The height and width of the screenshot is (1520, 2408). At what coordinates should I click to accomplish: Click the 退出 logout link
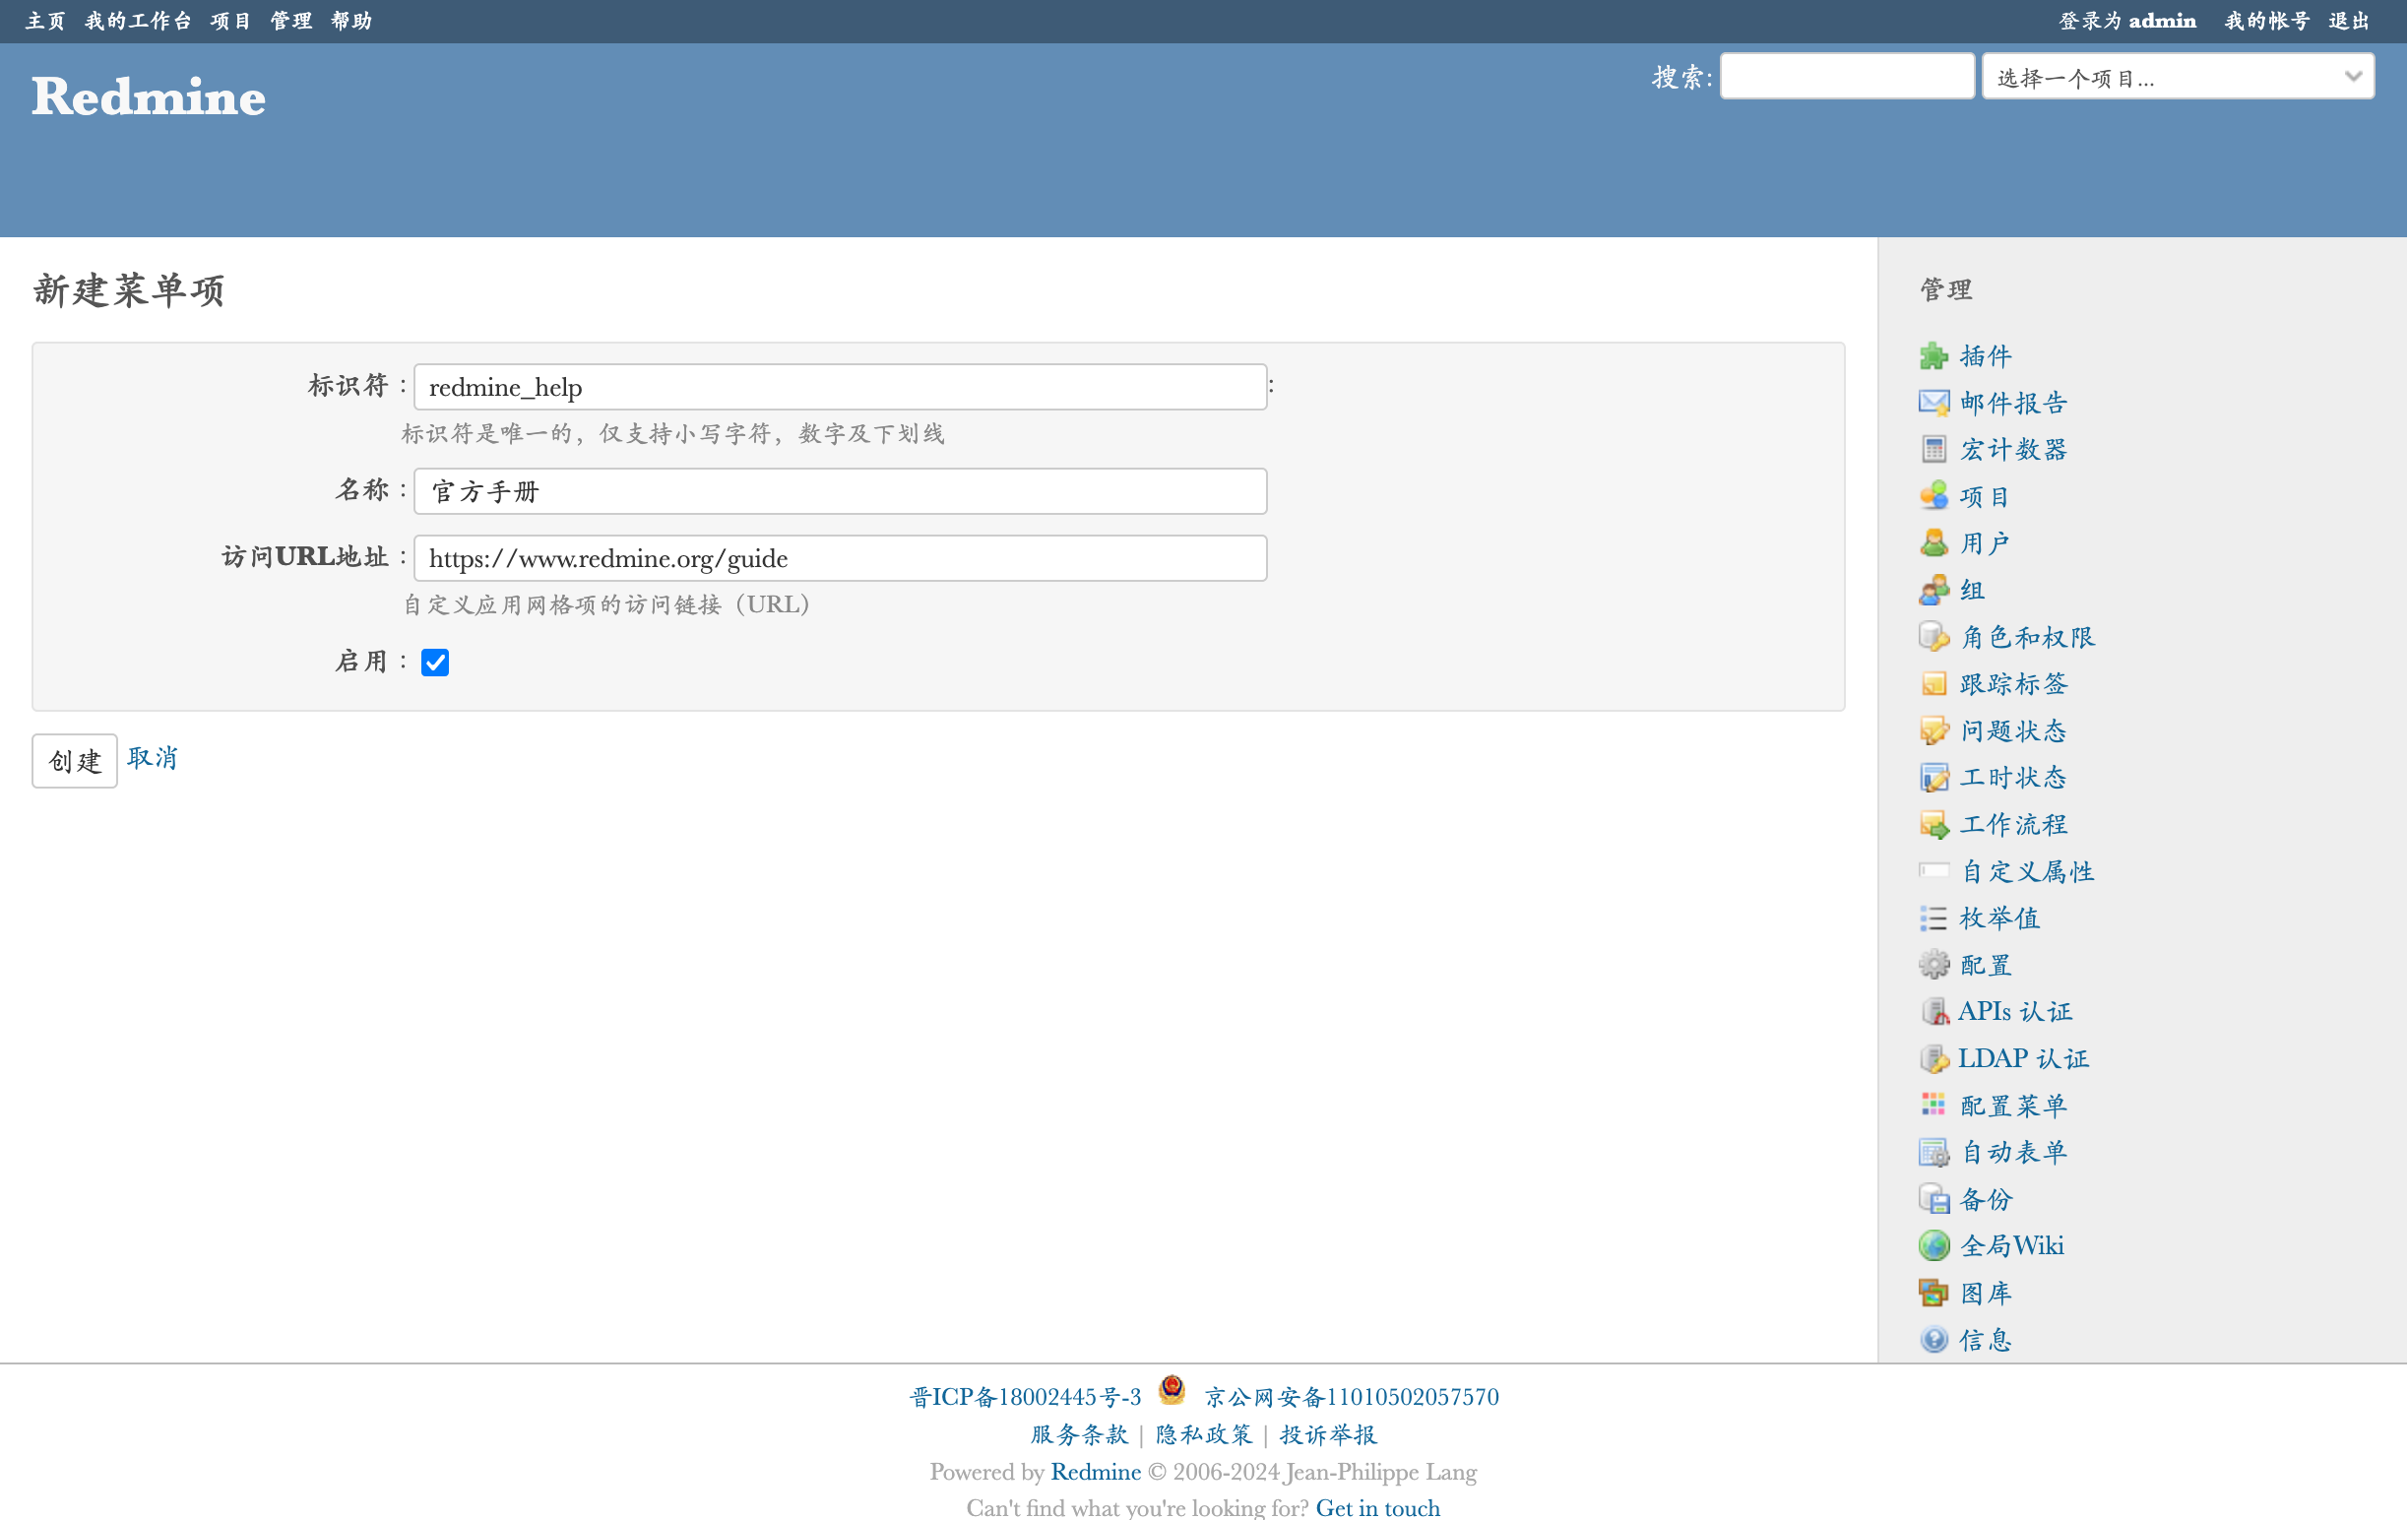(x=2348, y=21)
